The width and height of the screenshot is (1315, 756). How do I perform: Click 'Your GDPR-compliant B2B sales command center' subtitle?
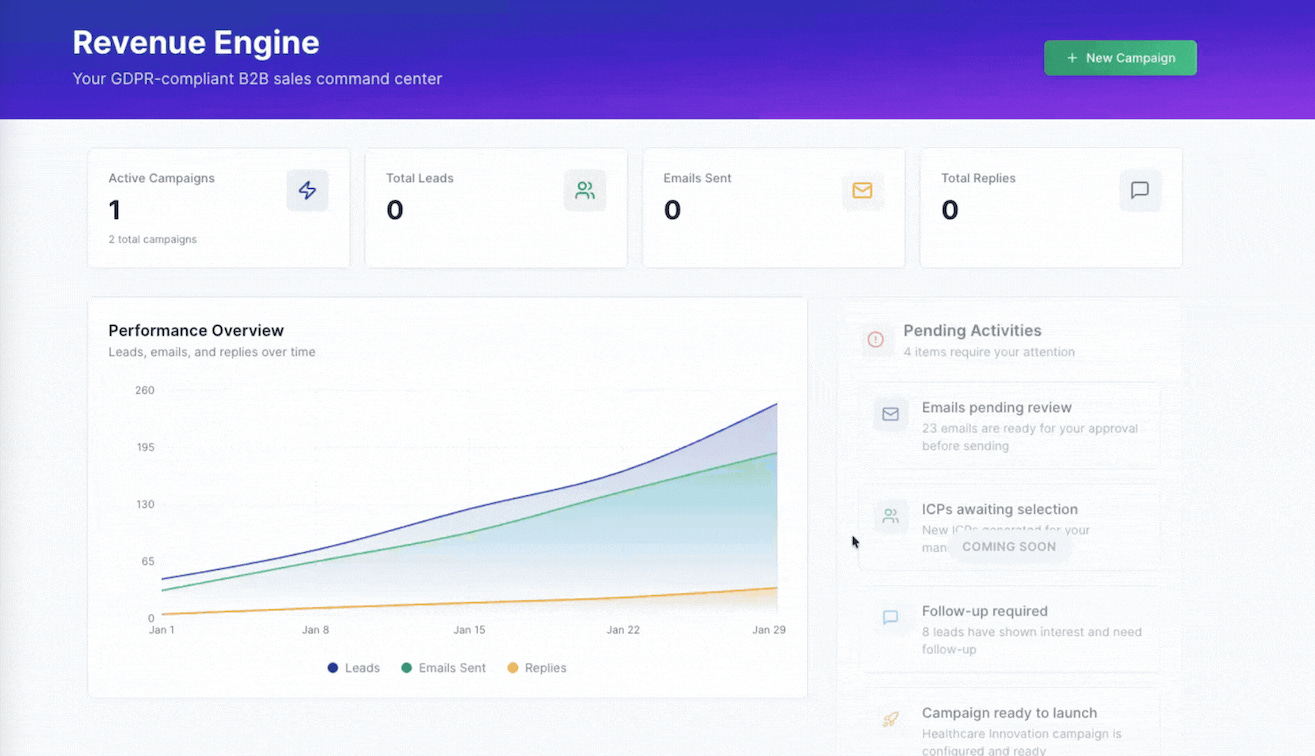click(x=257, y=79)
